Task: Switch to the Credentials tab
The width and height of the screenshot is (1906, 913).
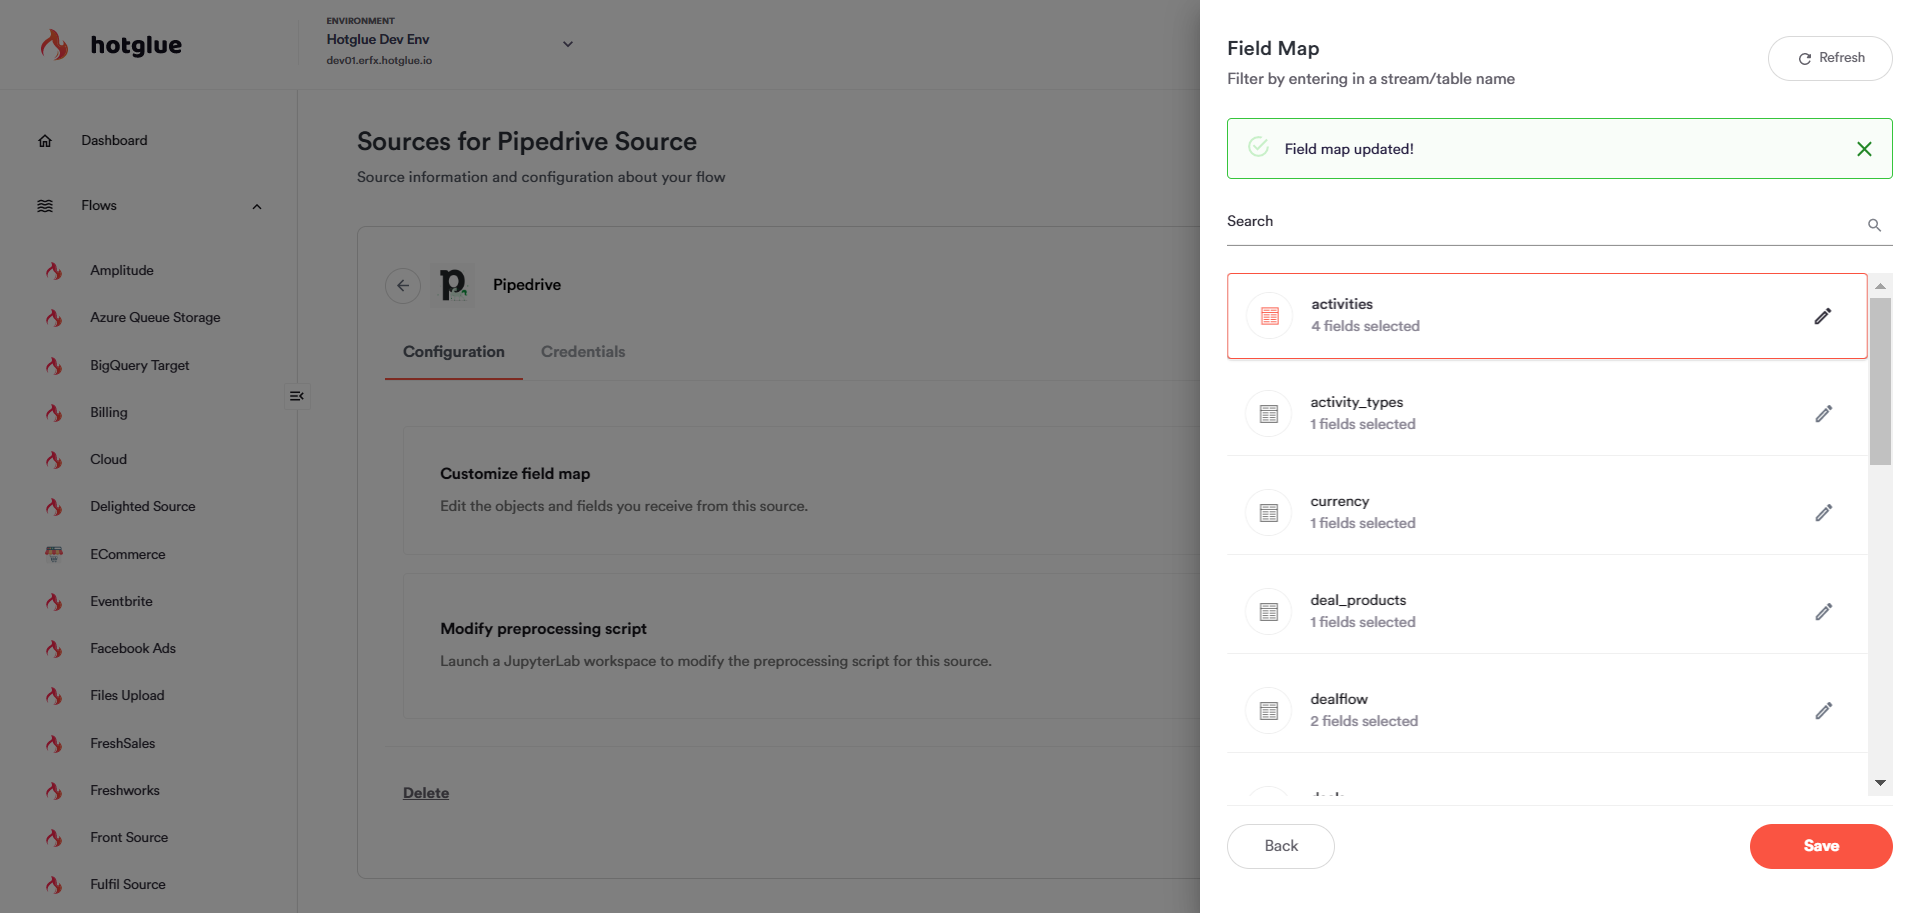Action: point(583,352)
